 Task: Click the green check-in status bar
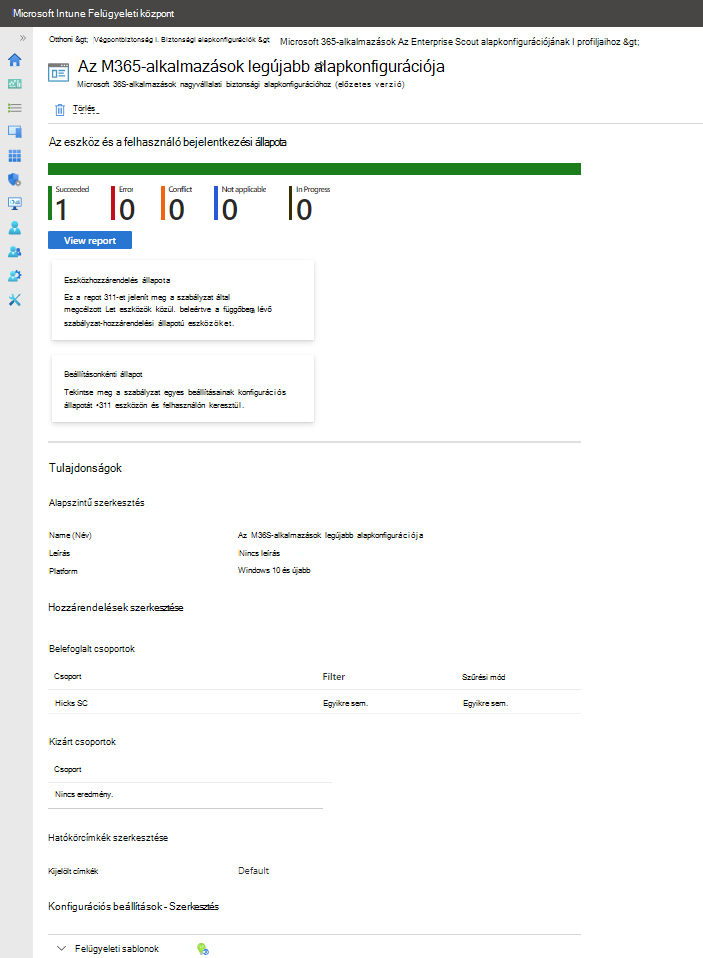pos(315,169)
